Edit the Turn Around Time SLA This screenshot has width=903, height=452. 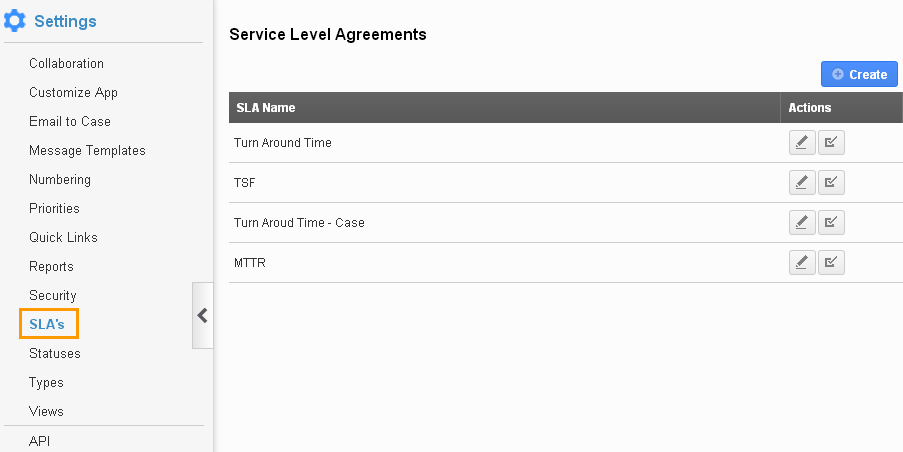click(x=802, y=143)
